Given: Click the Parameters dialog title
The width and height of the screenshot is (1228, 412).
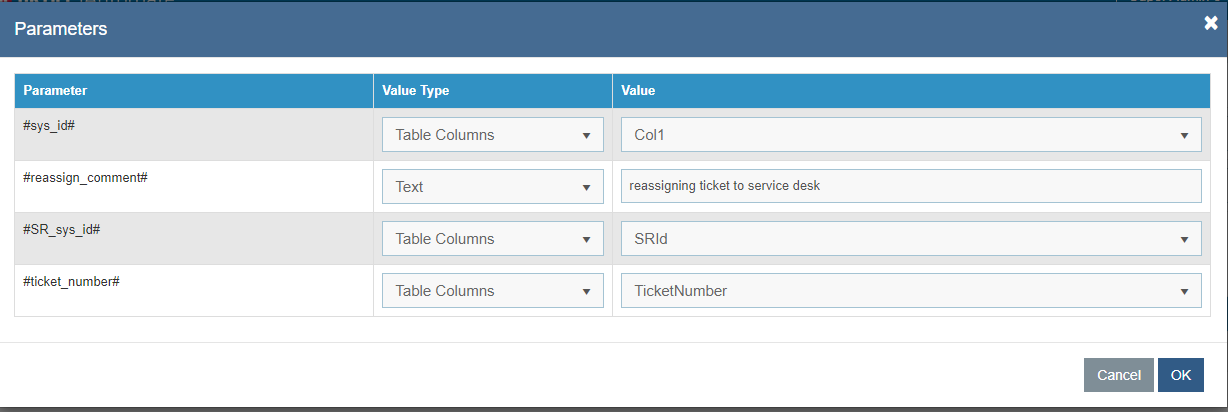Looking at the screenshot, I should coord(60,29).
